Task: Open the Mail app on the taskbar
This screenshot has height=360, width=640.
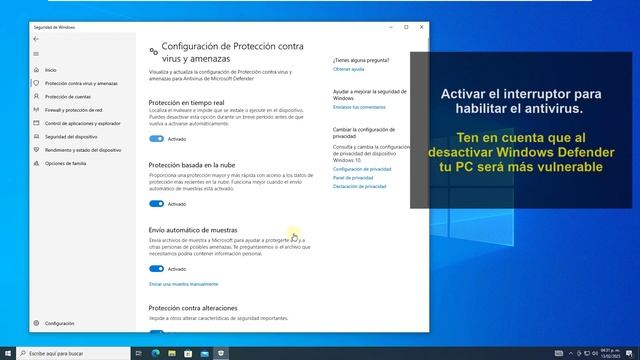Action: 204,353
